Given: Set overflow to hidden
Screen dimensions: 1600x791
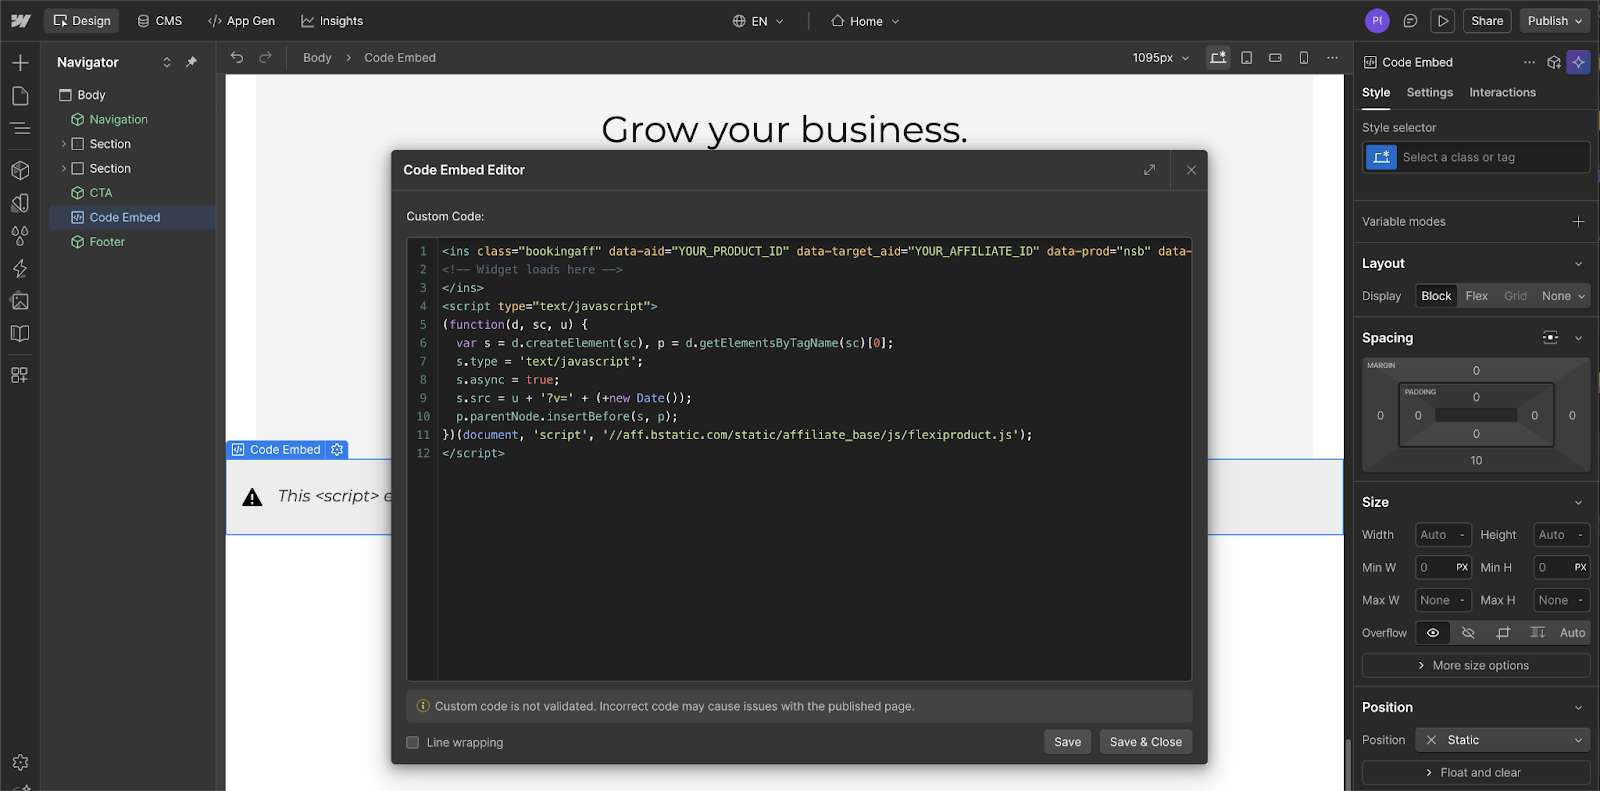Looking at the screenshot, I should [x=1468, y=633].
